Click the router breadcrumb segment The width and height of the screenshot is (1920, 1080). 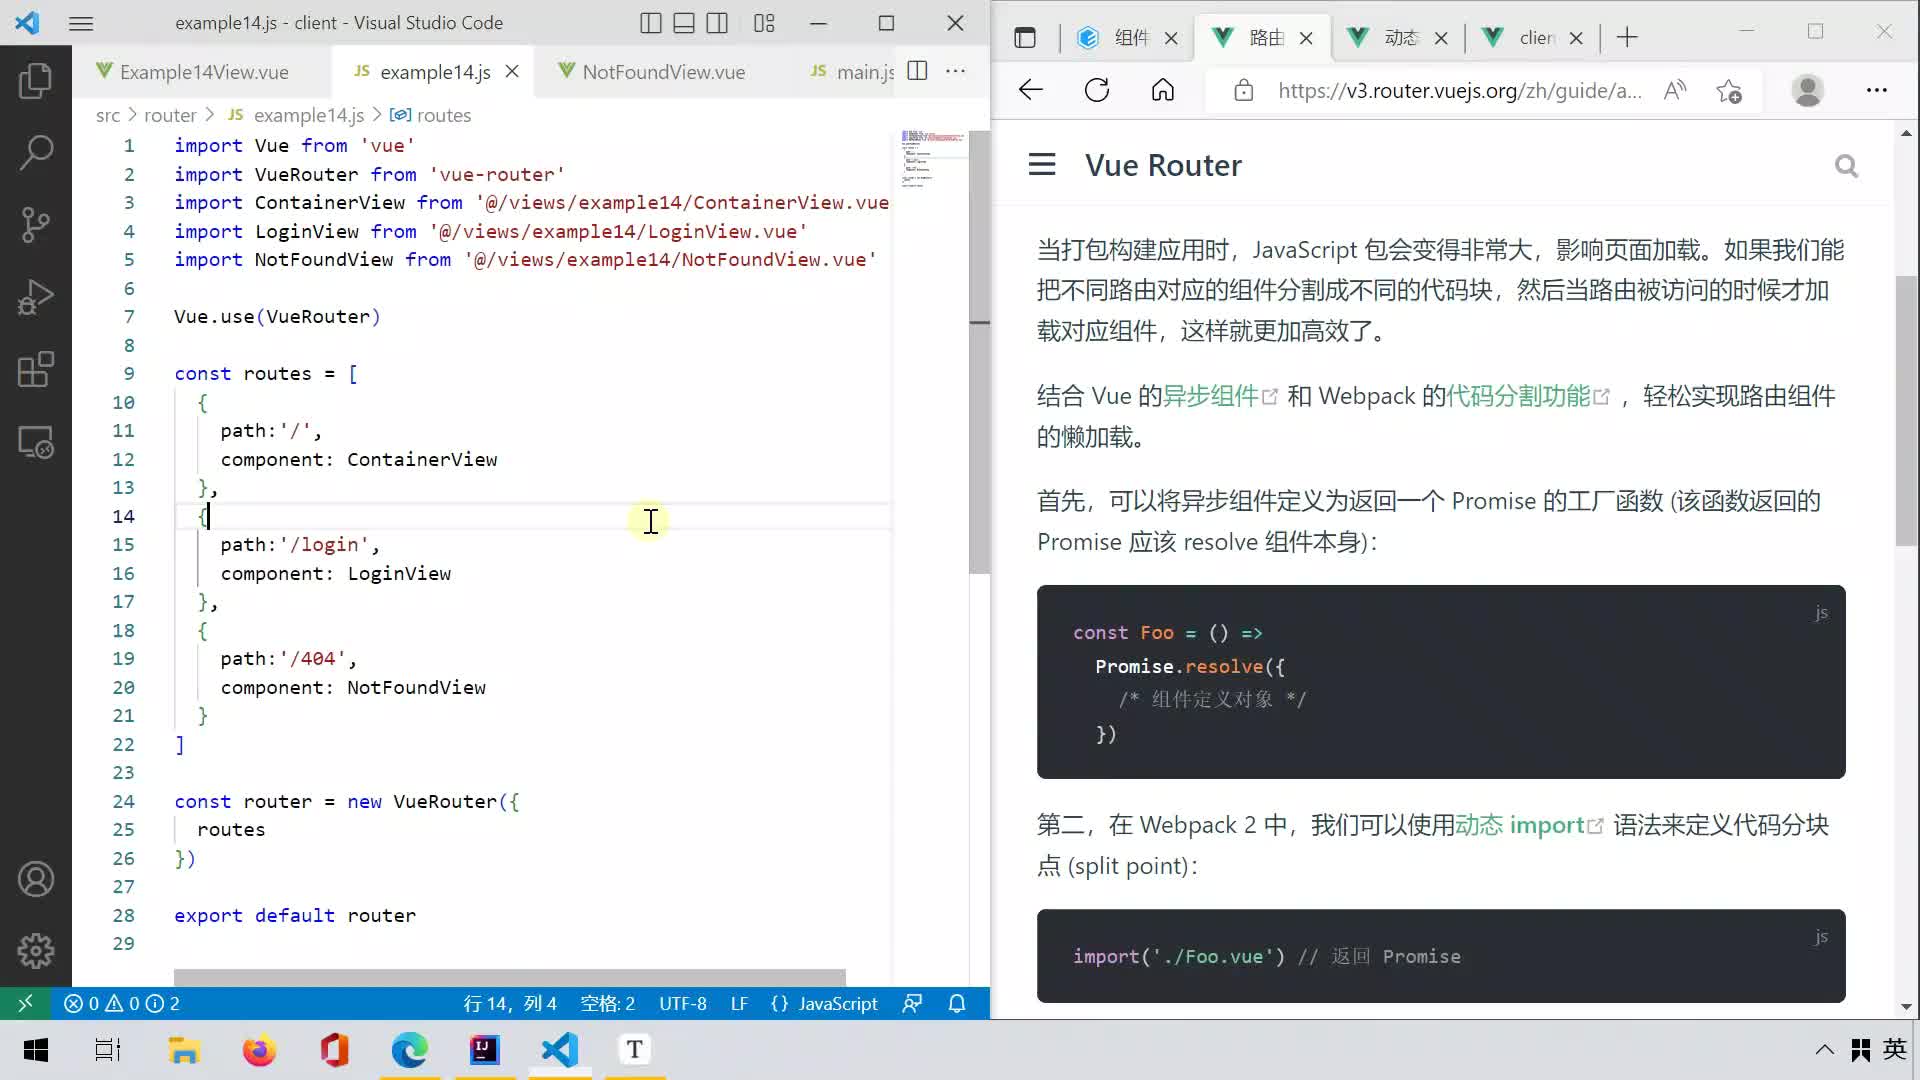[x=170, y=115]
